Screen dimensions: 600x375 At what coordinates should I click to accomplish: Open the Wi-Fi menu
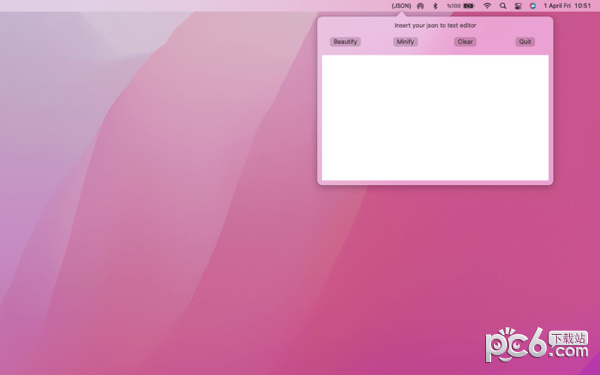(487, 6)
